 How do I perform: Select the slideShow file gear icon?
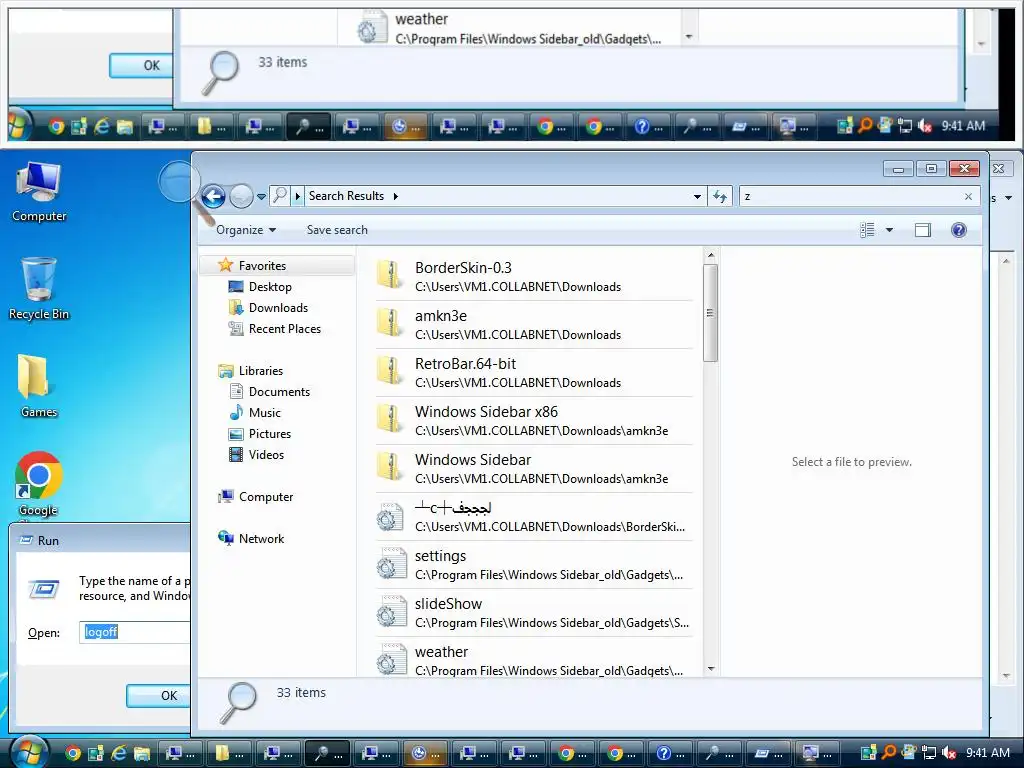coord(391,611)
